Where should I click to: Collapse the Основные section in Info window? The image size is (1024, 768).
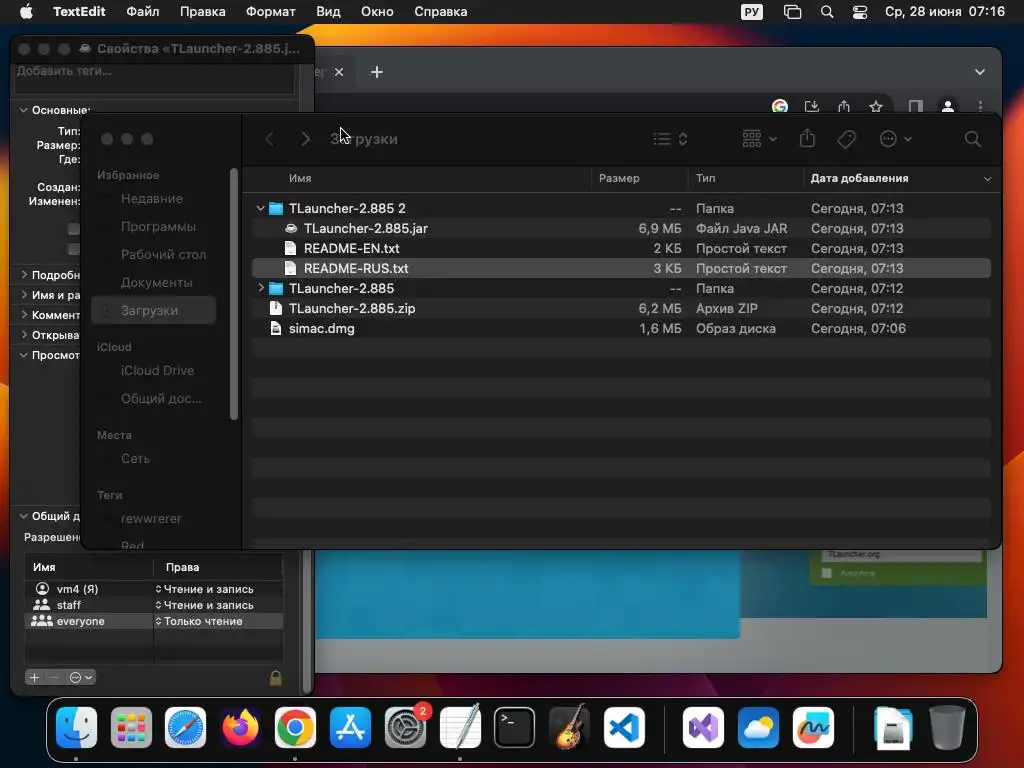tap(24, 110)
